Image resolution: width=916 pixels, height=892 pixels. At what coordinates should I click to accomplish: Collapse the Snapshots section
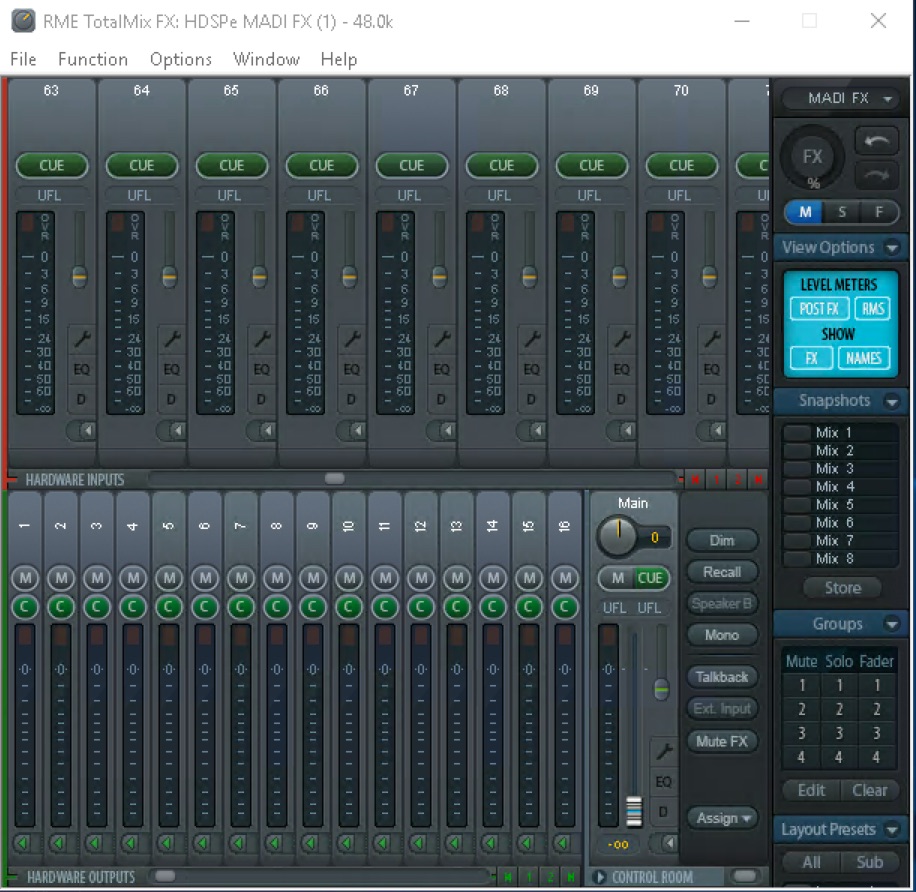892,401
